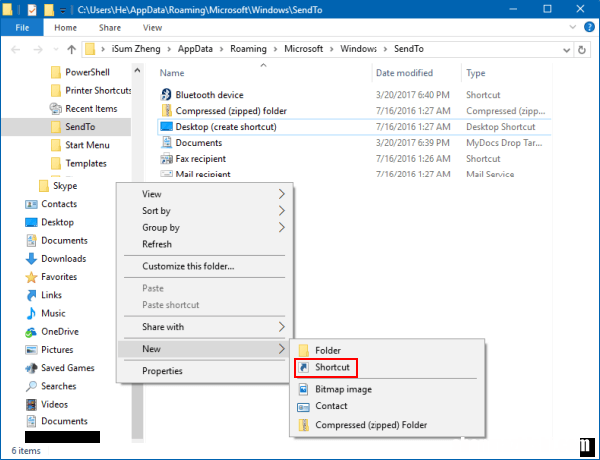Click the Contact icon in New submenu
The width and height of the screenshot is (600, 460).
303,406
